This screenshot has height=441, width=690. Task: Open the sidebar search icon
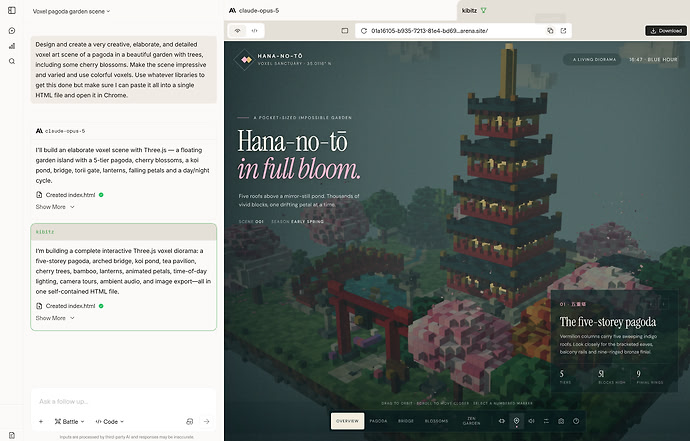tap(12, 61)
